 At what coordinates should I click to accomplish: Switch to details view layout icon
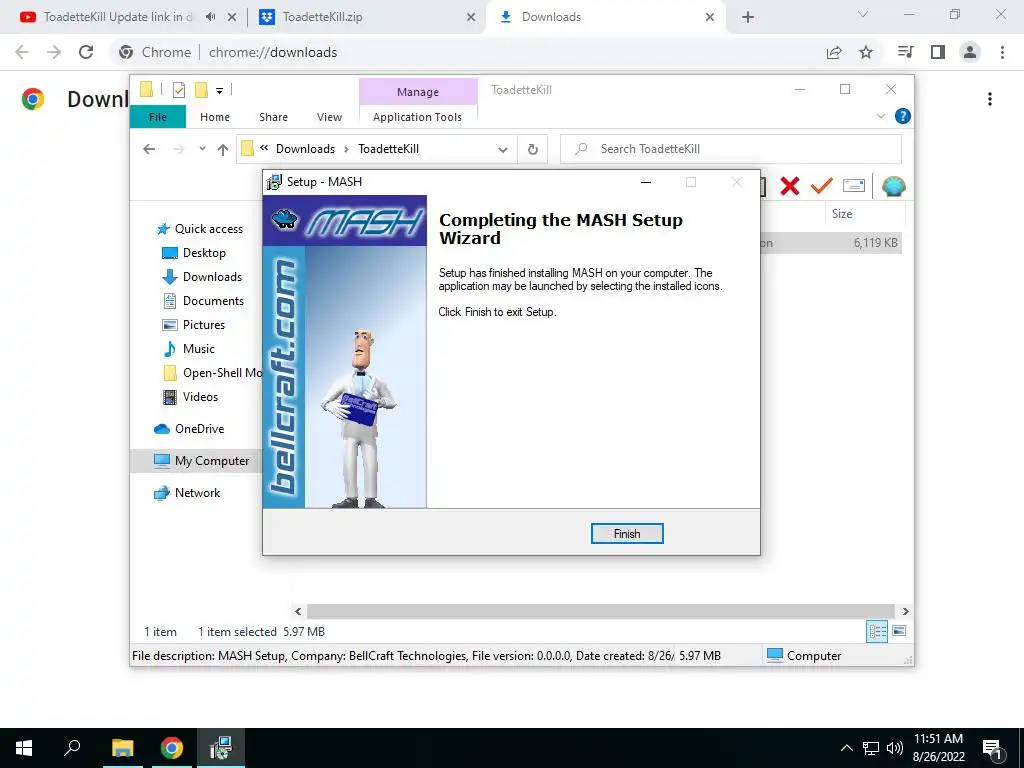point(877,631)
